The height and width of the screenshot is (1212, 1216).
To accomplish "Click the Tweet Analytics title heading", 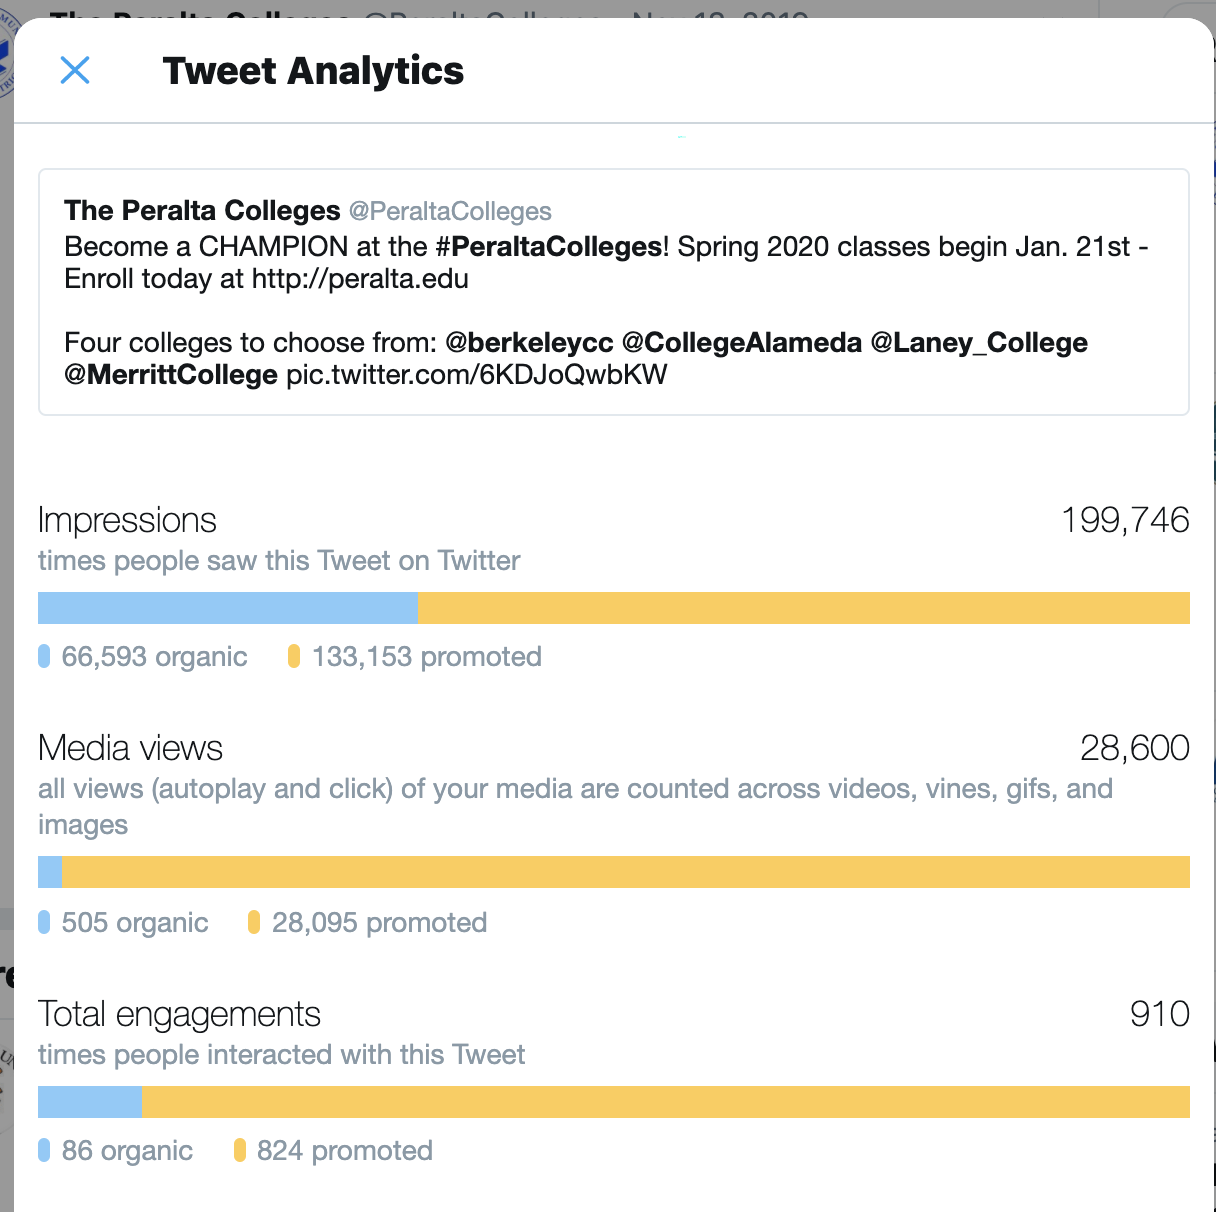I will (313, 71).
